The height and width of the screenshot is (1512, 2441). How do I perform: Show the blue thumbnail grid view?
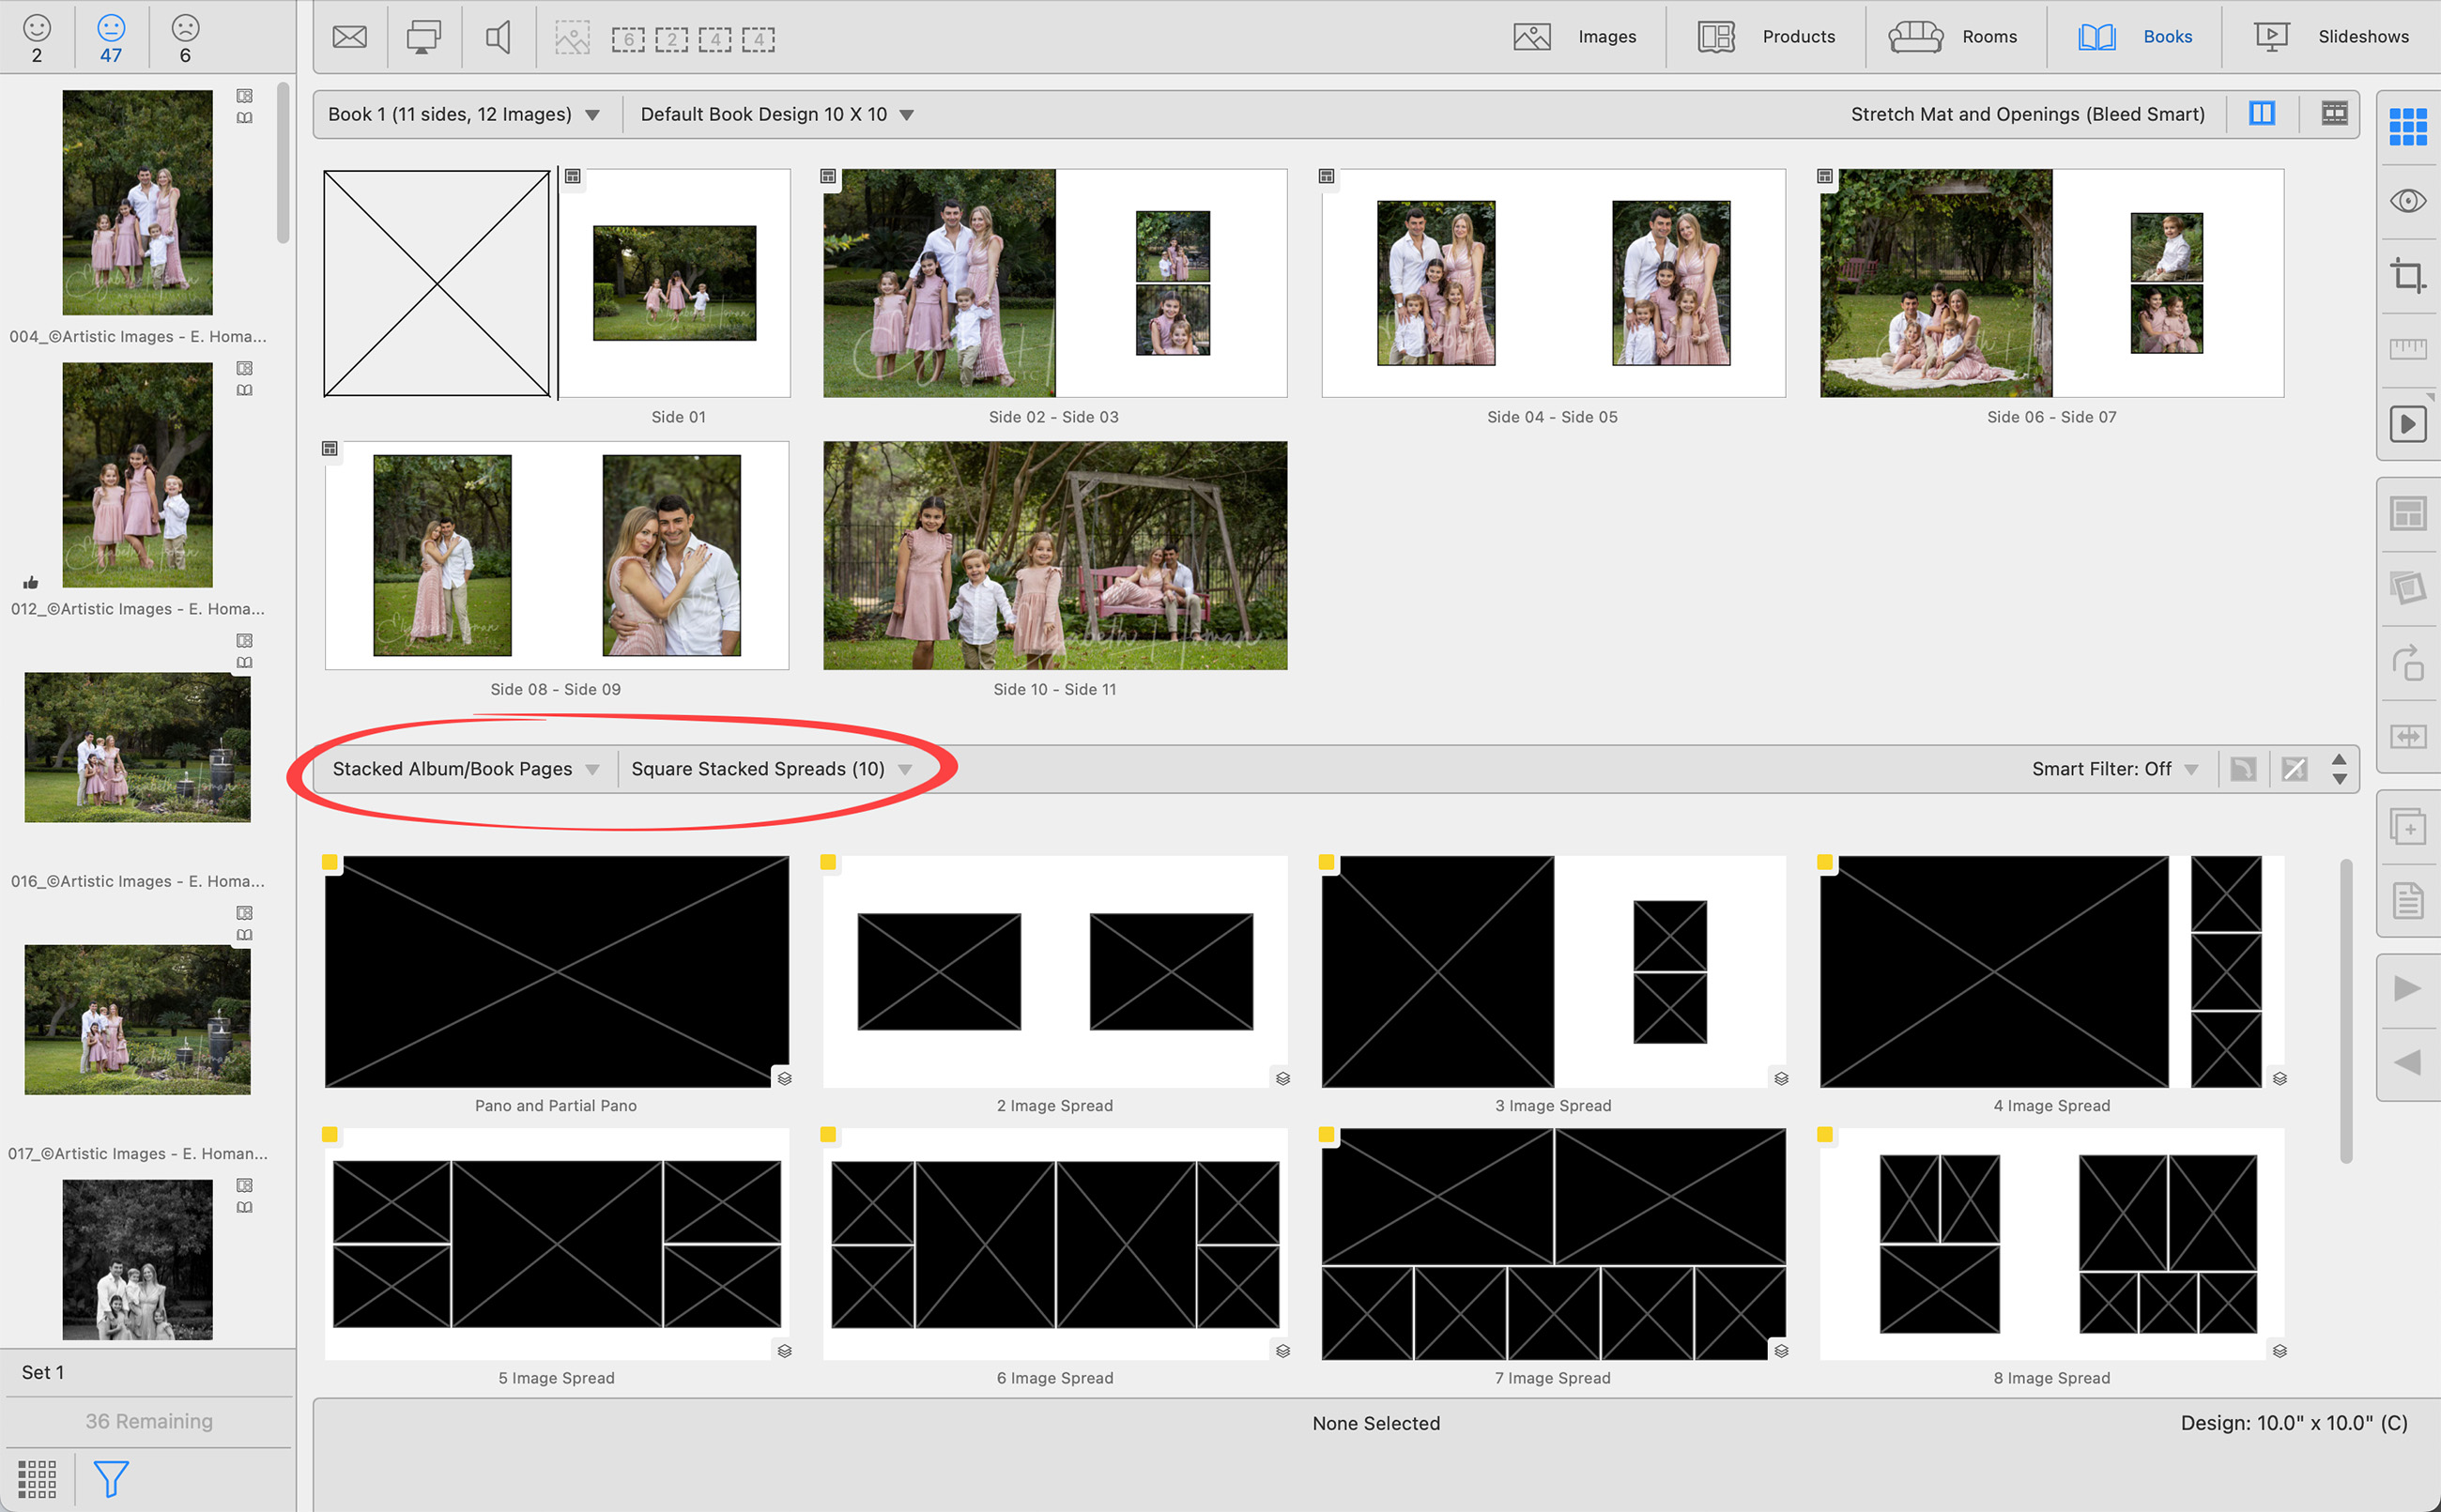point(2407,126)
